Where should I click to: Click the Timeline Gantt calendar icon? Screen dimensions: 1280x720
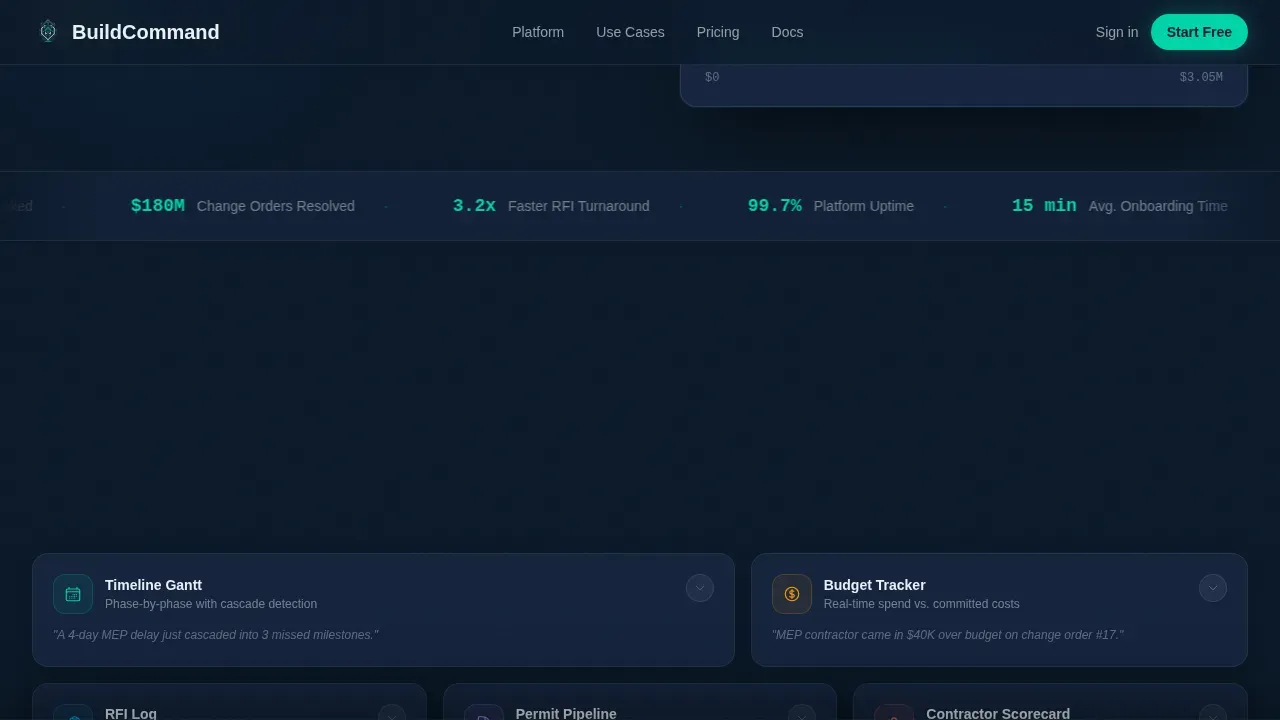point(73,594)
